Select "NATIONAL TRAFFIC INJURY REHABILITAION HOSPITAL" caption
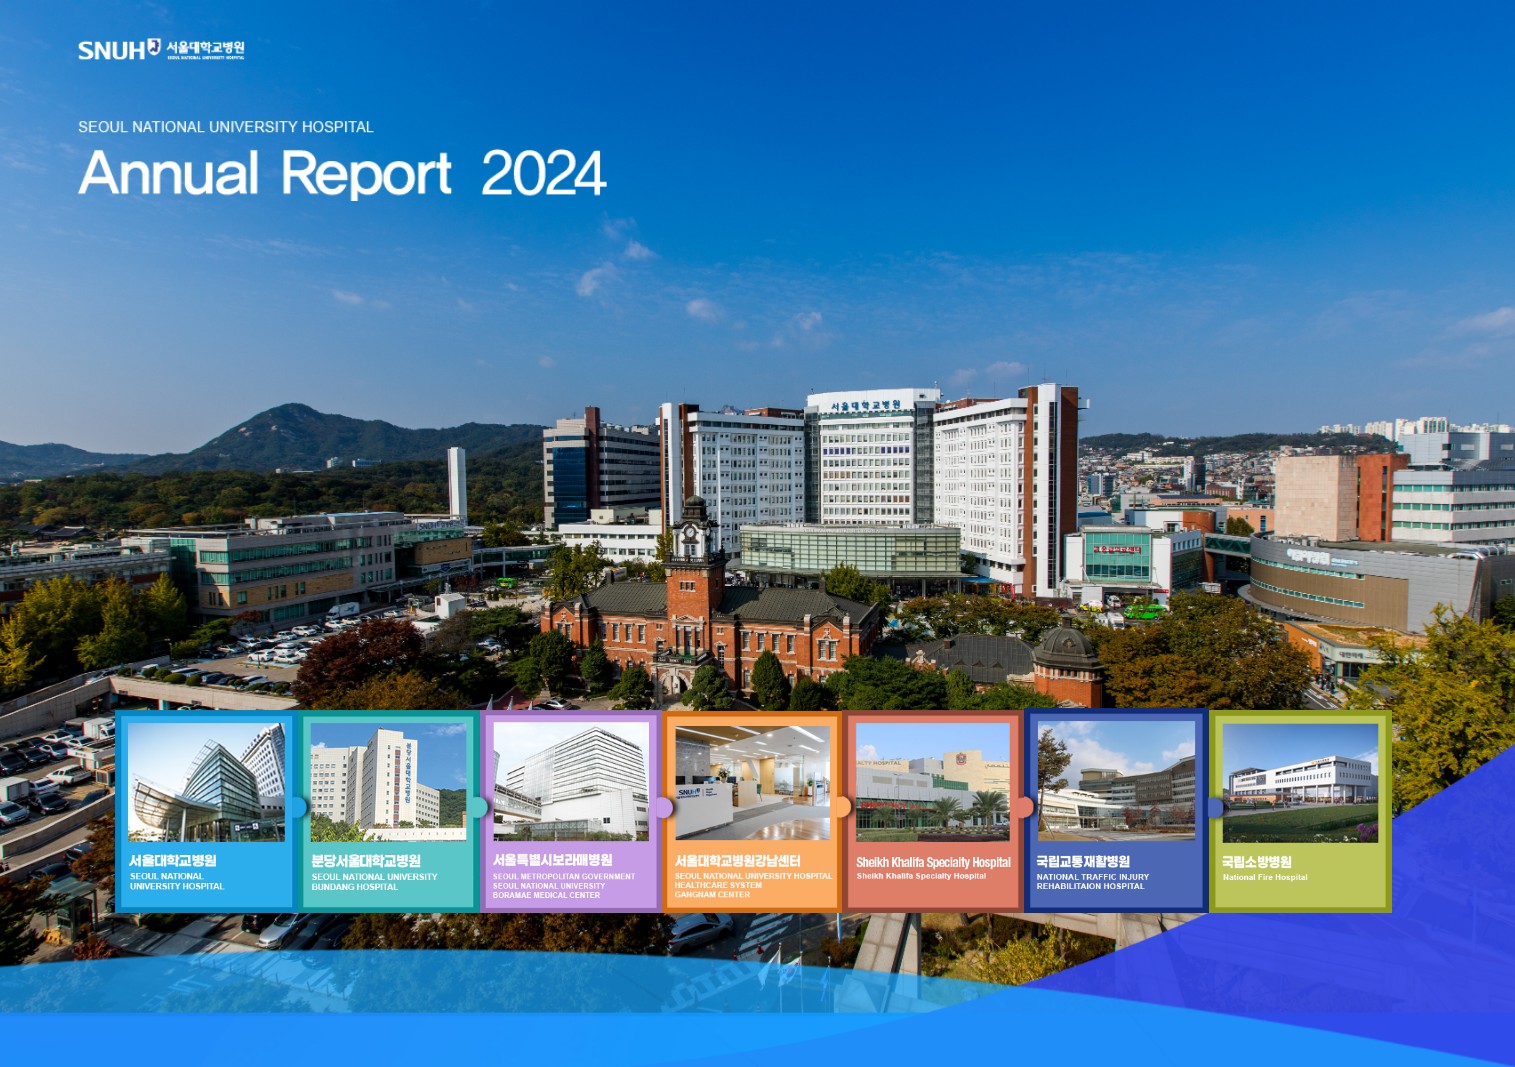 (x=1093, y=881)
